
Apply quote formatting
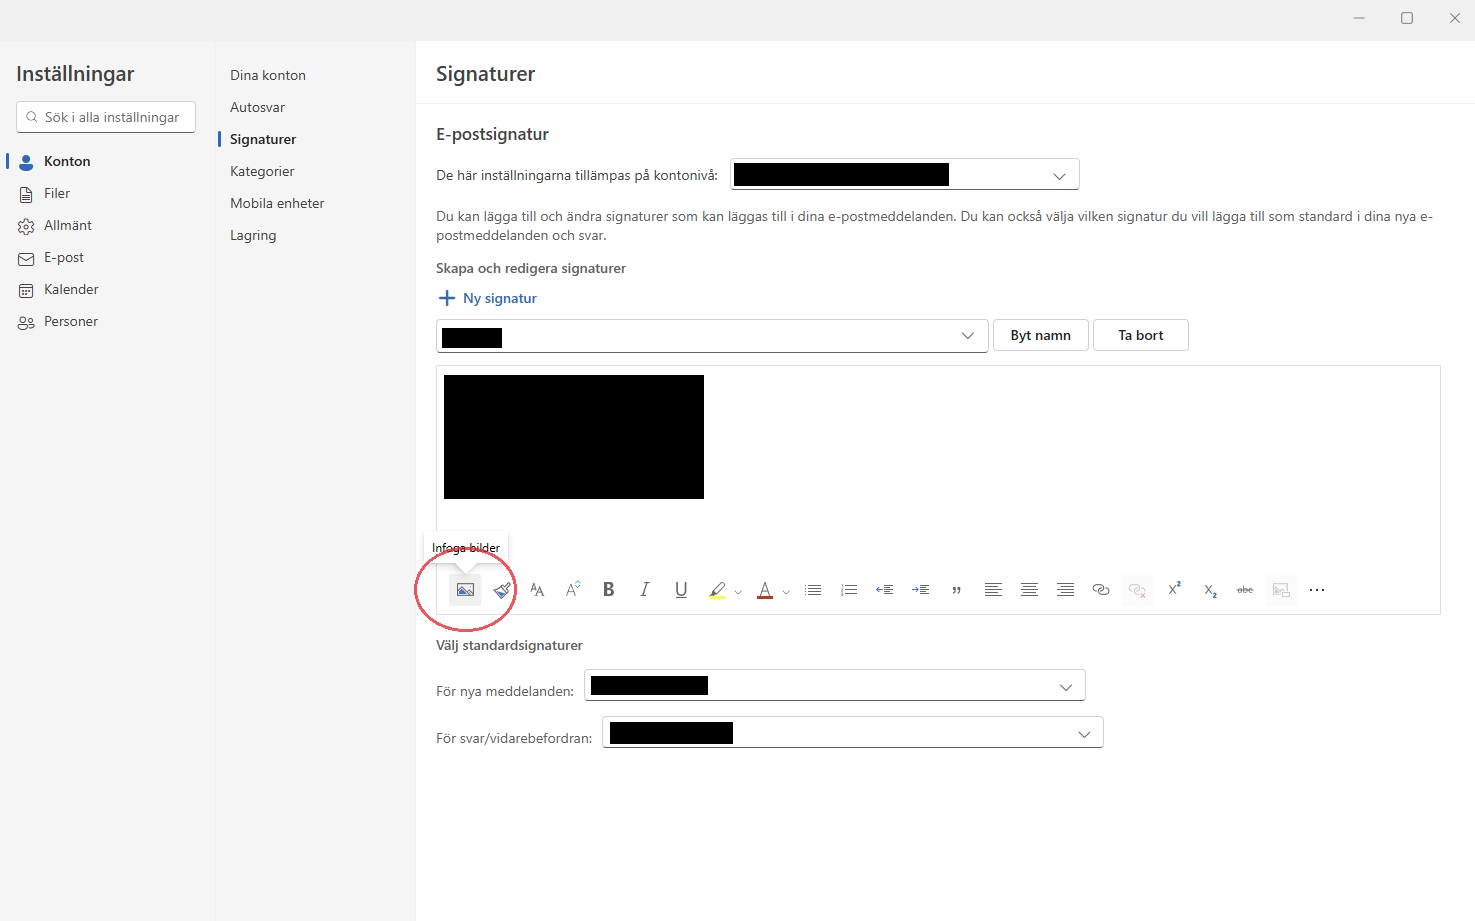tap(957, 590)
